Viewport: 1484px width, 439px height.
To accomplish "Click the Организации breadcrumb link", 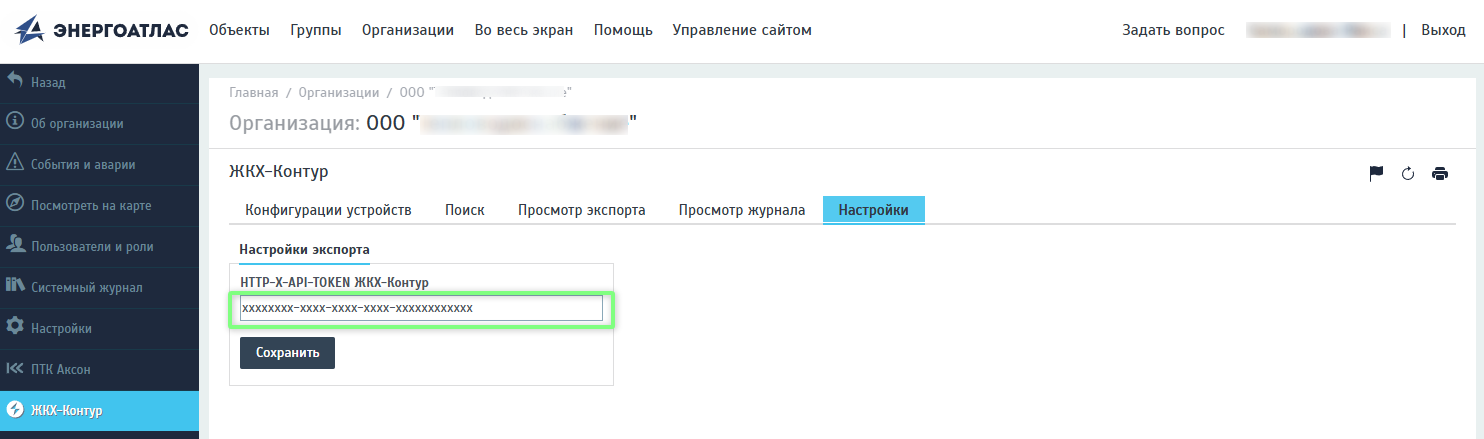I will tap(339, 92).
